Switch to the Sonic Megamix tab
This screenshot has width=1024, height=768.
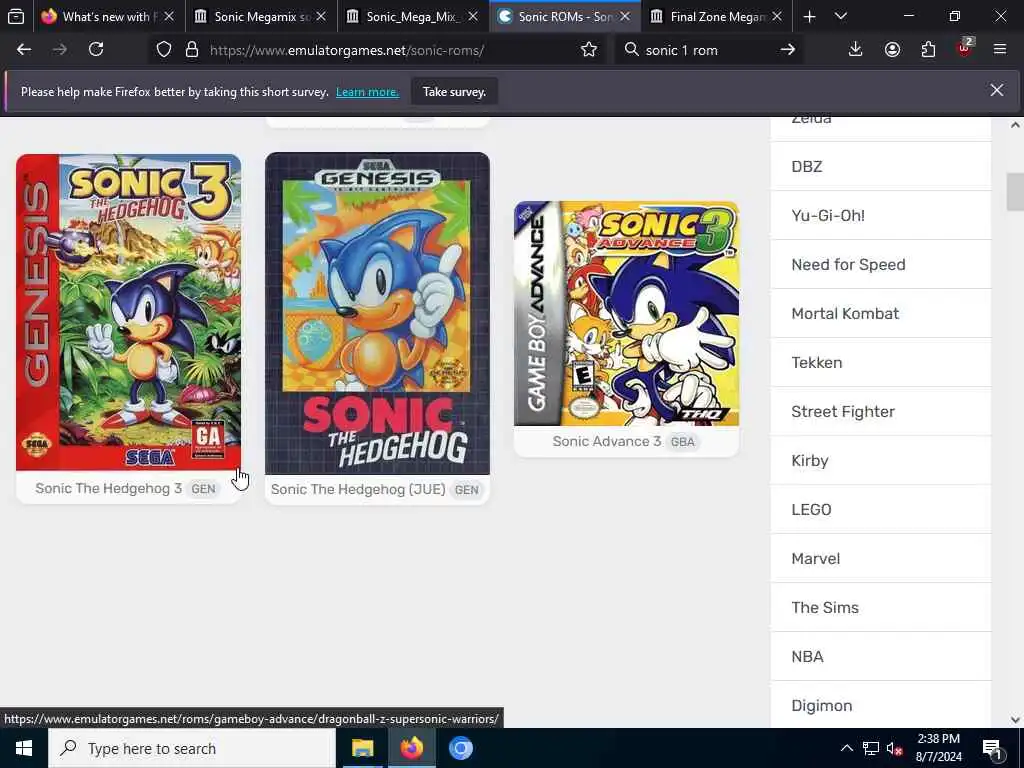pos(255,16)
